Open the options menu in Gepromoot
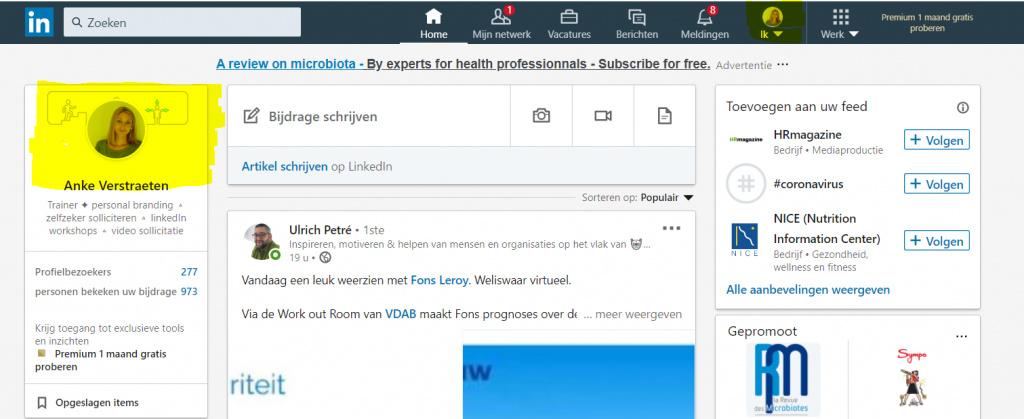1024x419 pixels. pyautogui.click(x=961, y=336)
